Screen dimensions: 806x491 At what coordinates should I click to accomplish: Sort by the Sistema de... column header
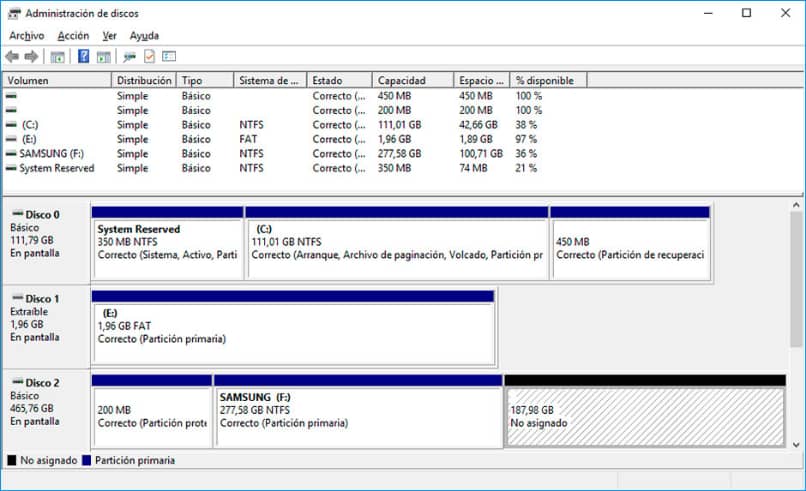pyautogui.click(x=270, y=80)
